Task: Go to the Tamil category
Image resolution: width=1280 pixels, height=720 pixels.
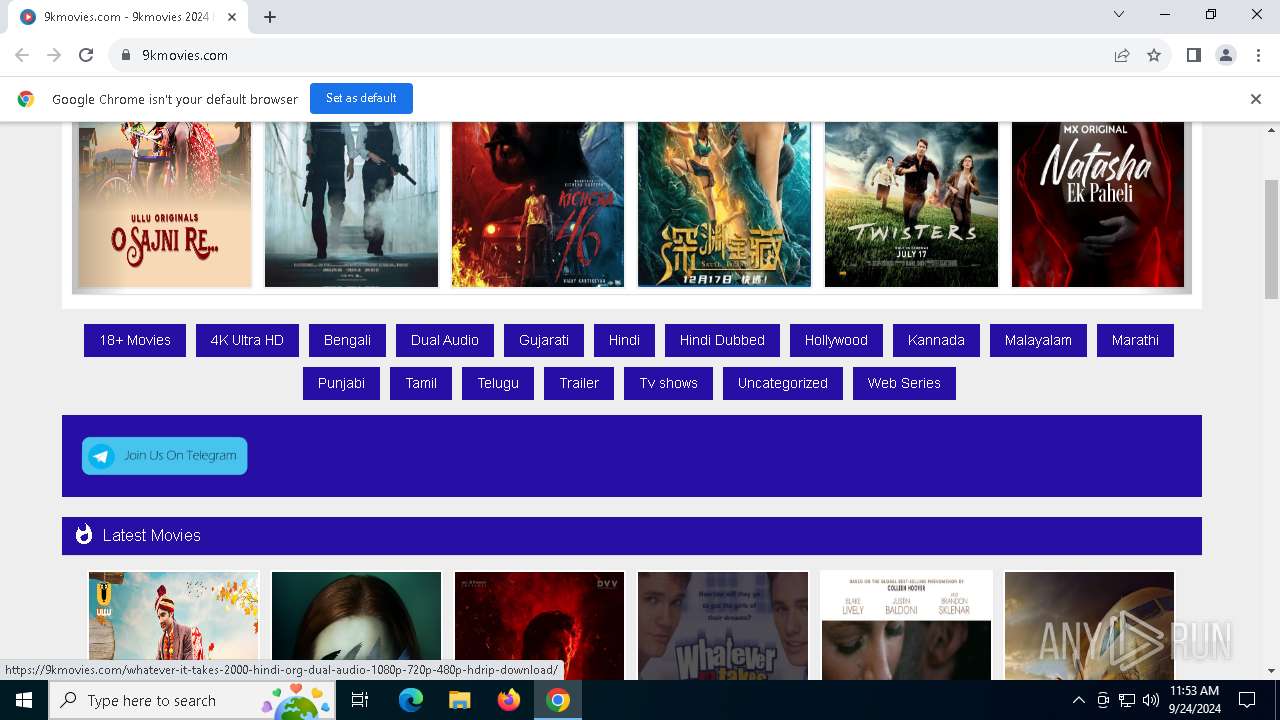Action: [x=421, y=383]
